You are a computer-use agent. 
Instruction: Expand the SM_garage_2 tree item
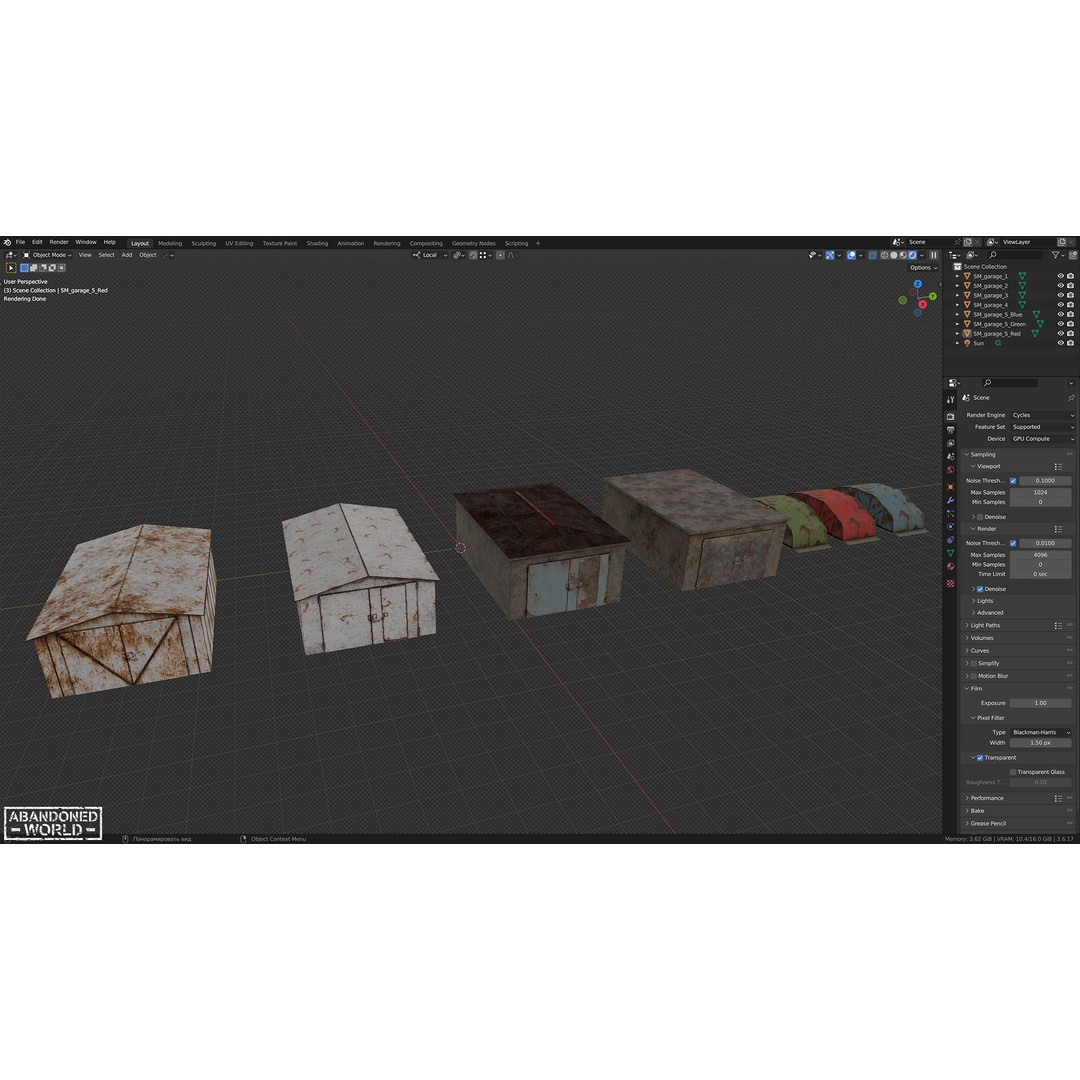(957, 286)
